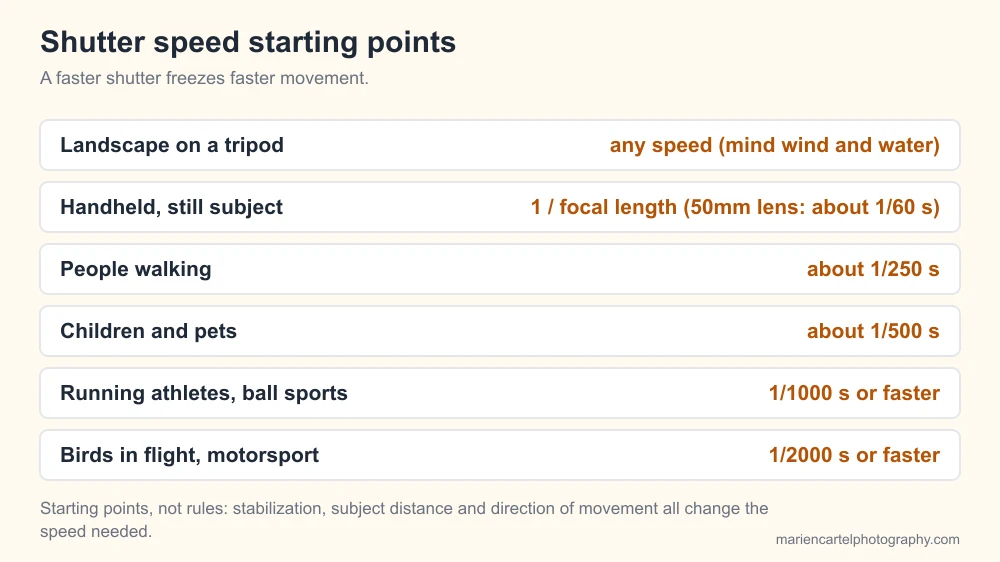
Task: Select the 'Handheld, still subject' label
Action: (x=172, y=207)
